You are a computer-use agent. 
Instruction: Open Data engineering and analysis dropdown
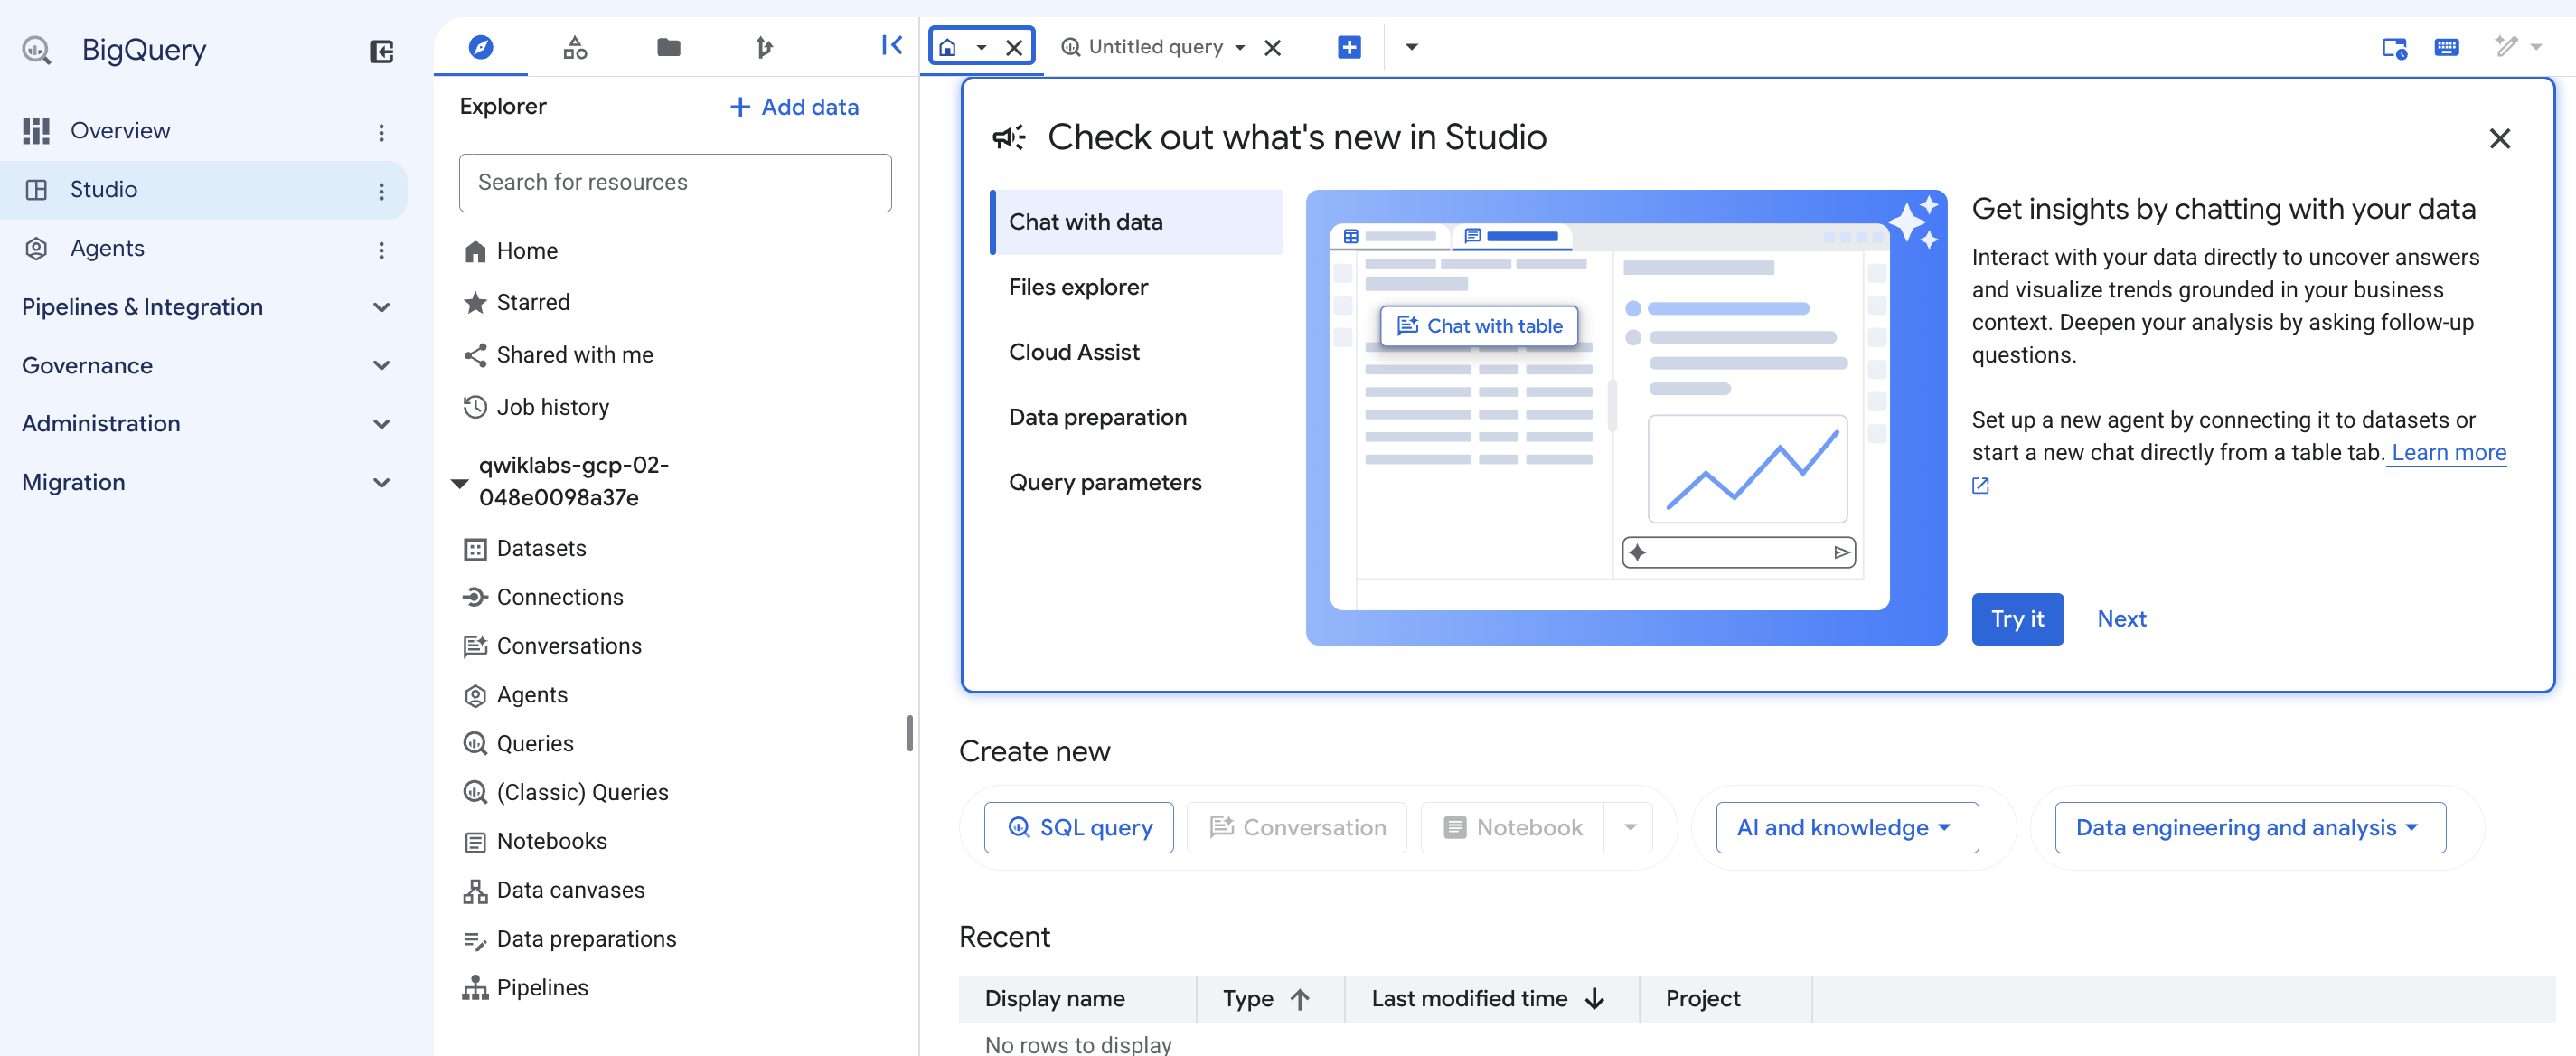pos(2249,827)
